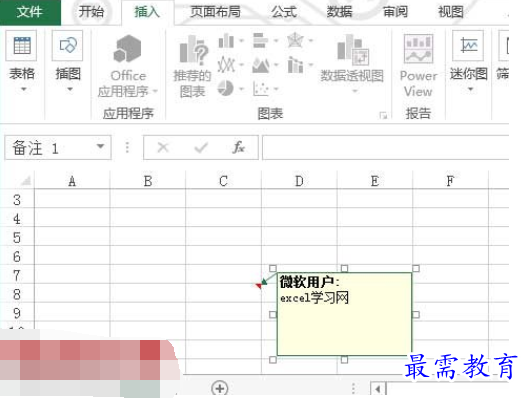Select column B header

pos(148,181)
